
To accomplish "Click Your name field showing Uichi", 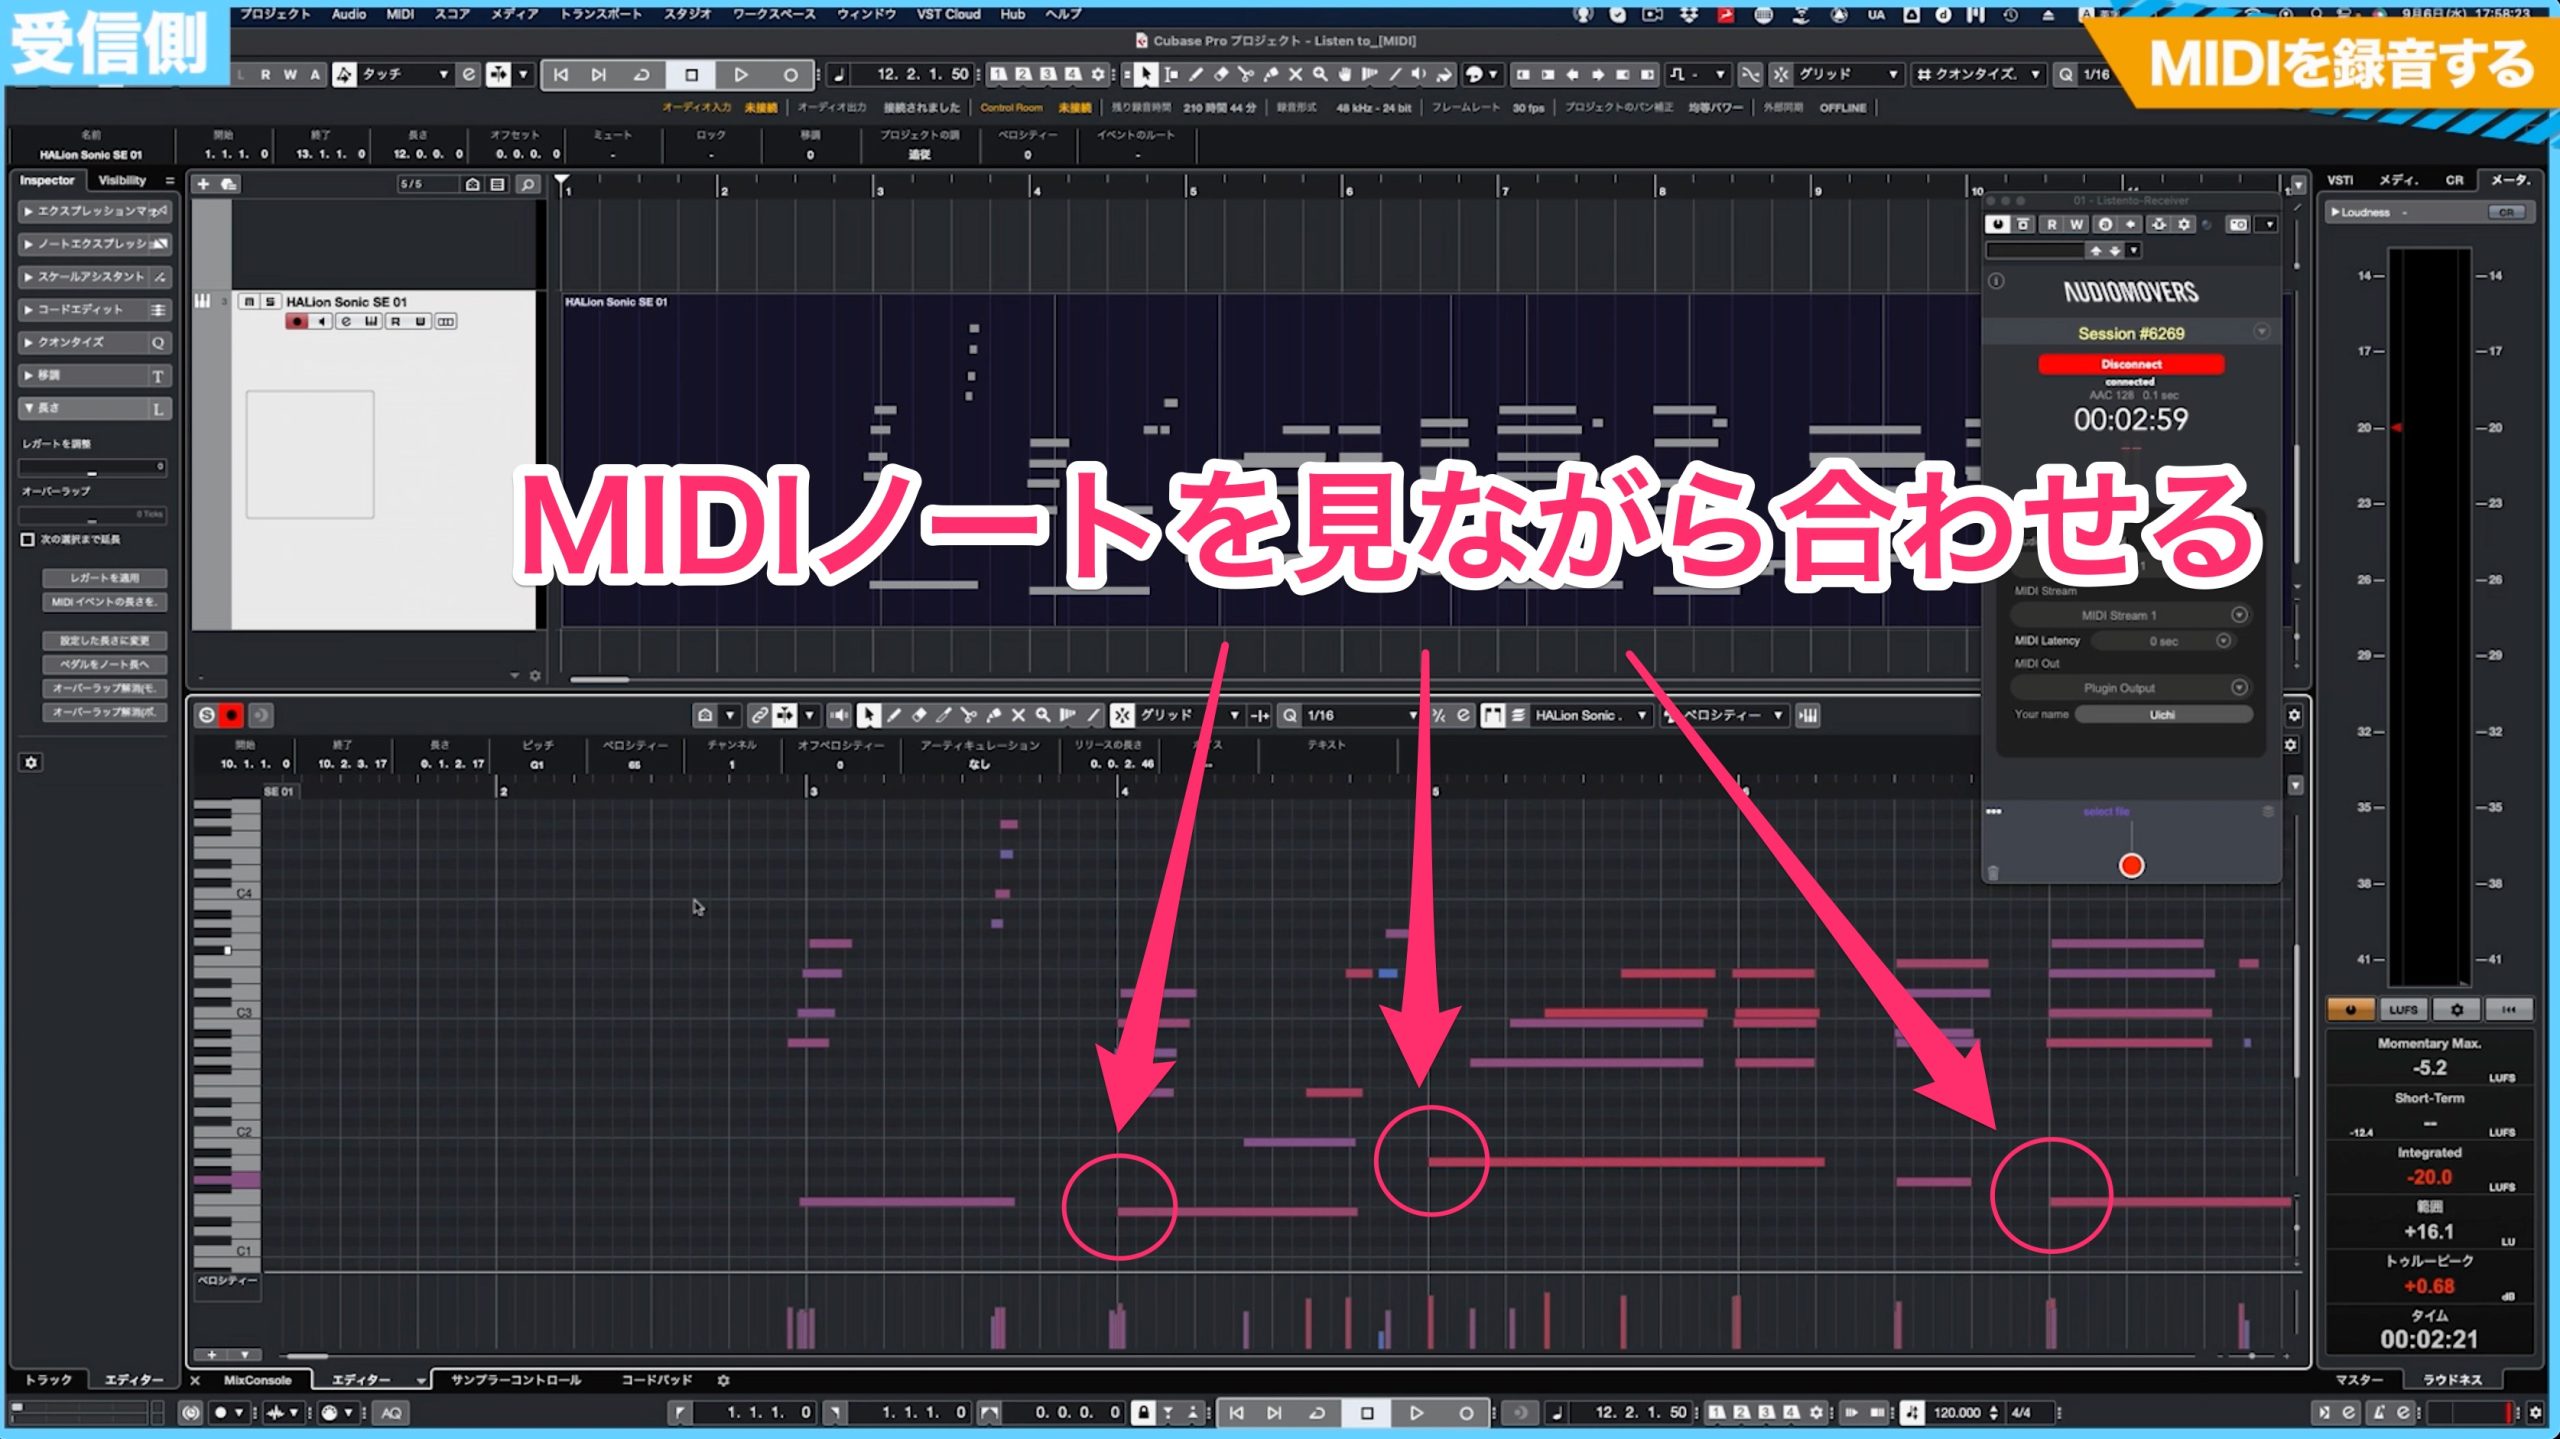I will pos(2163,715).
